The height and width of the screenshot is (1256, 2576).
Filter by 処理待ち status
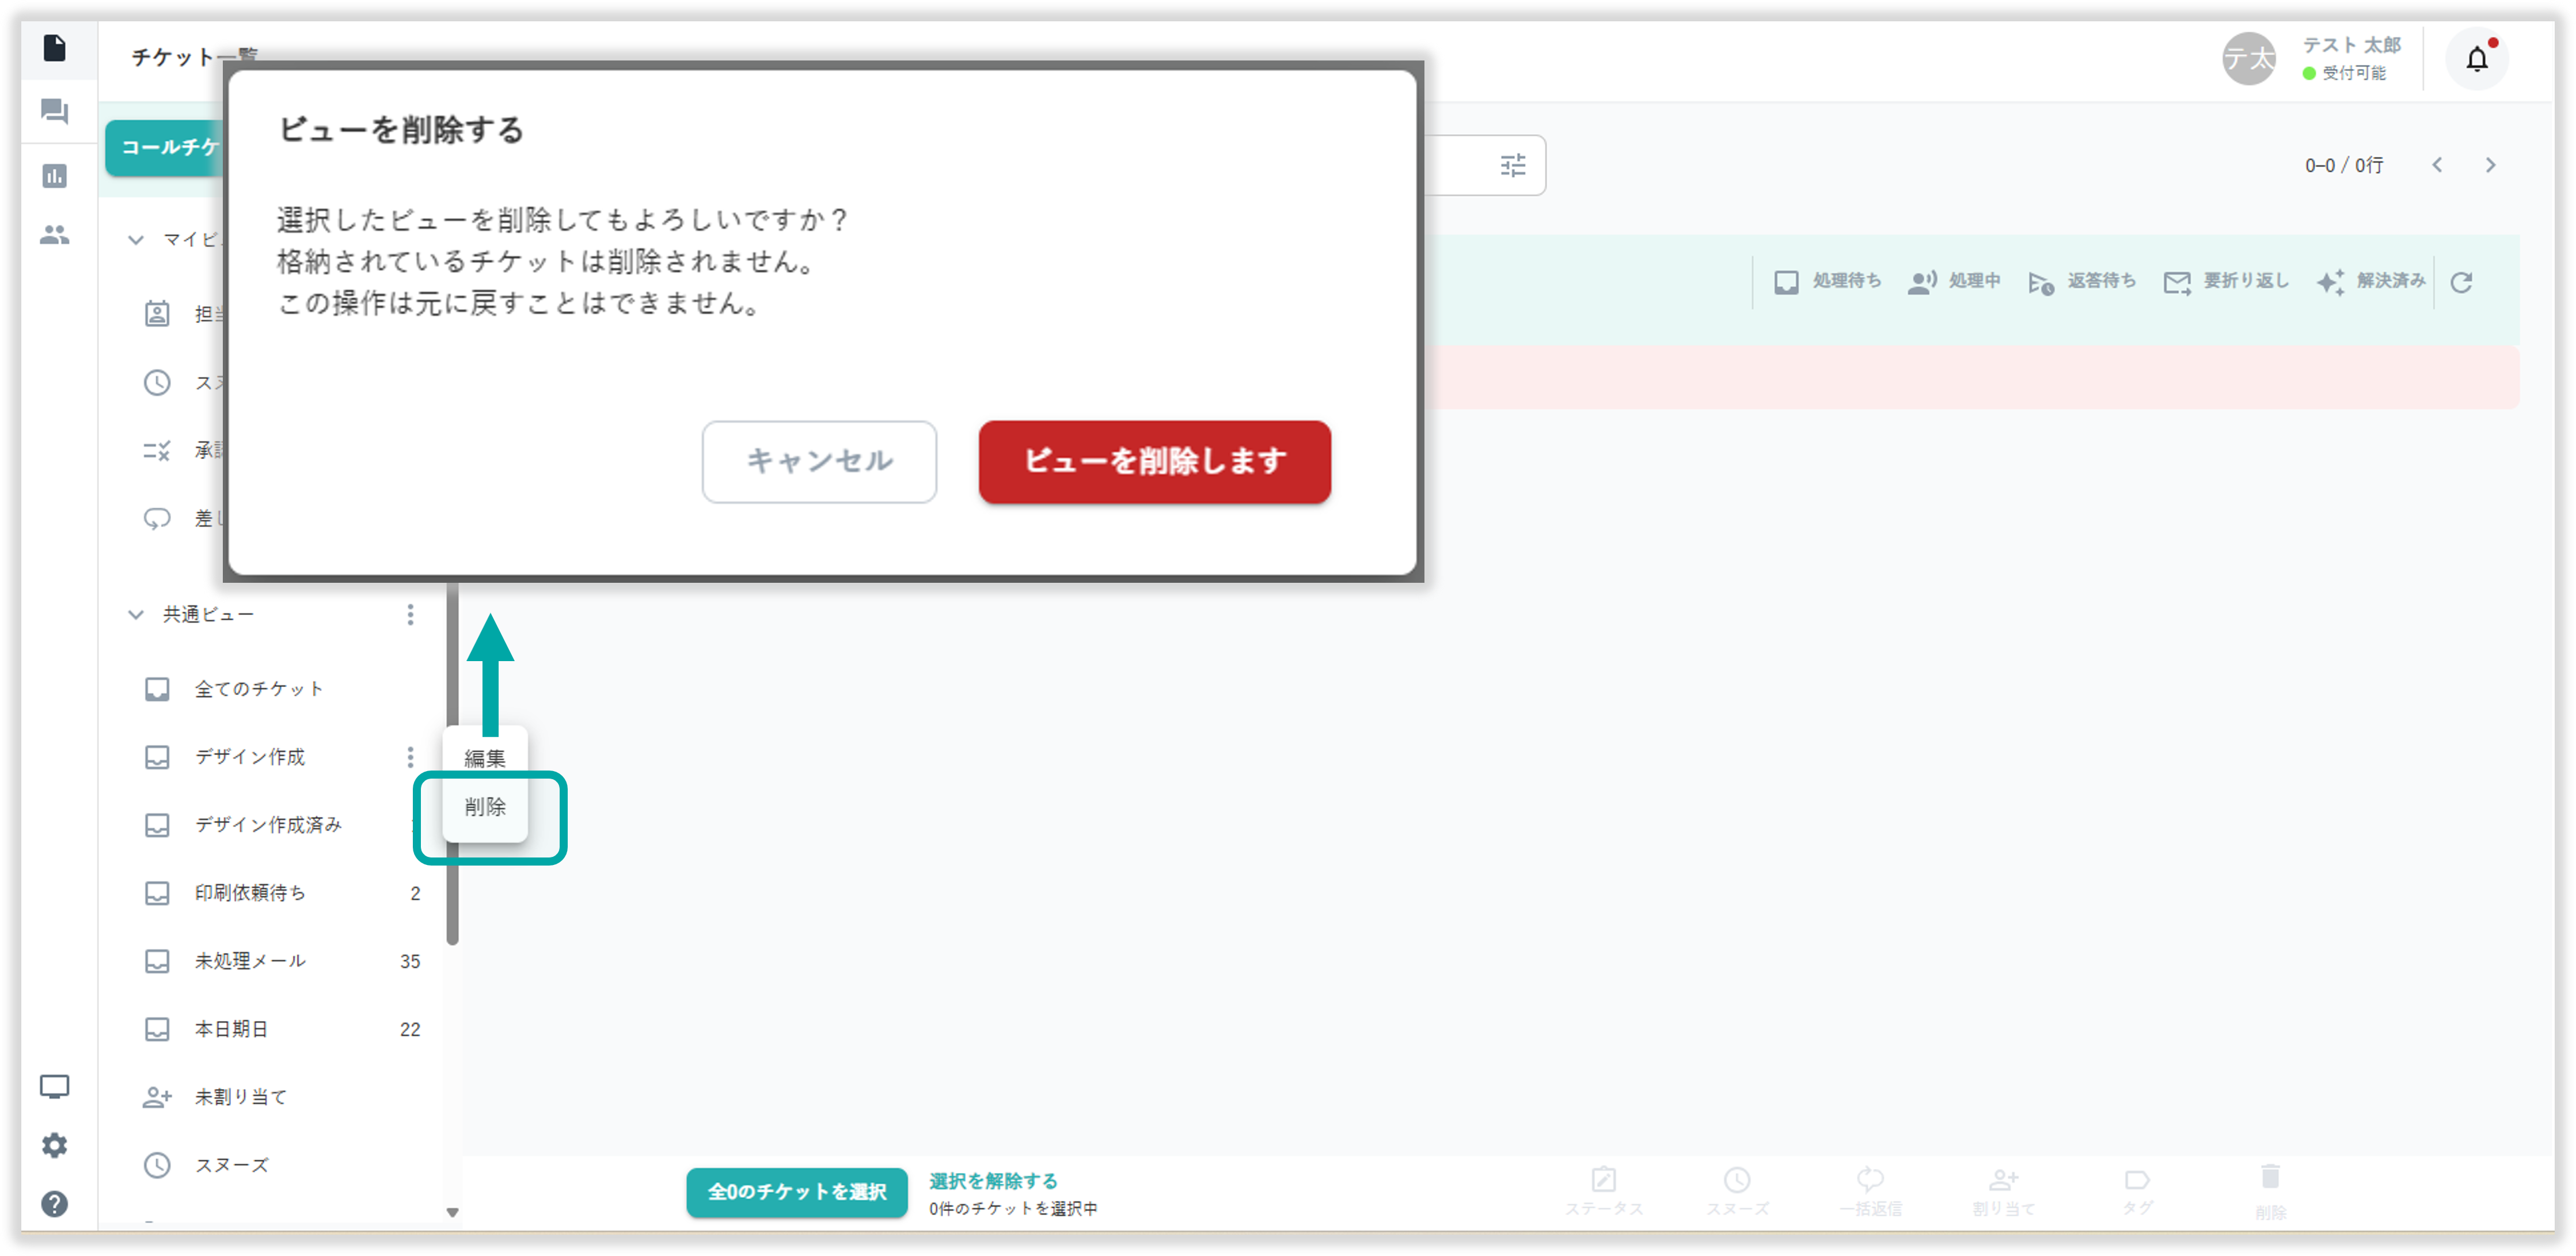pos(1827,282)
